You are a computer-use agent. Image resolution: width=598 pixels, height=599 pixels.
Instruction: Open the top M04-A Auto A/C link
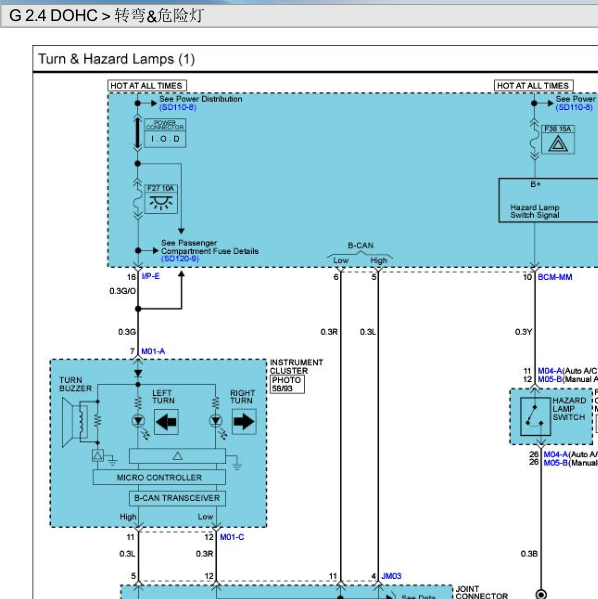[550, 371]
